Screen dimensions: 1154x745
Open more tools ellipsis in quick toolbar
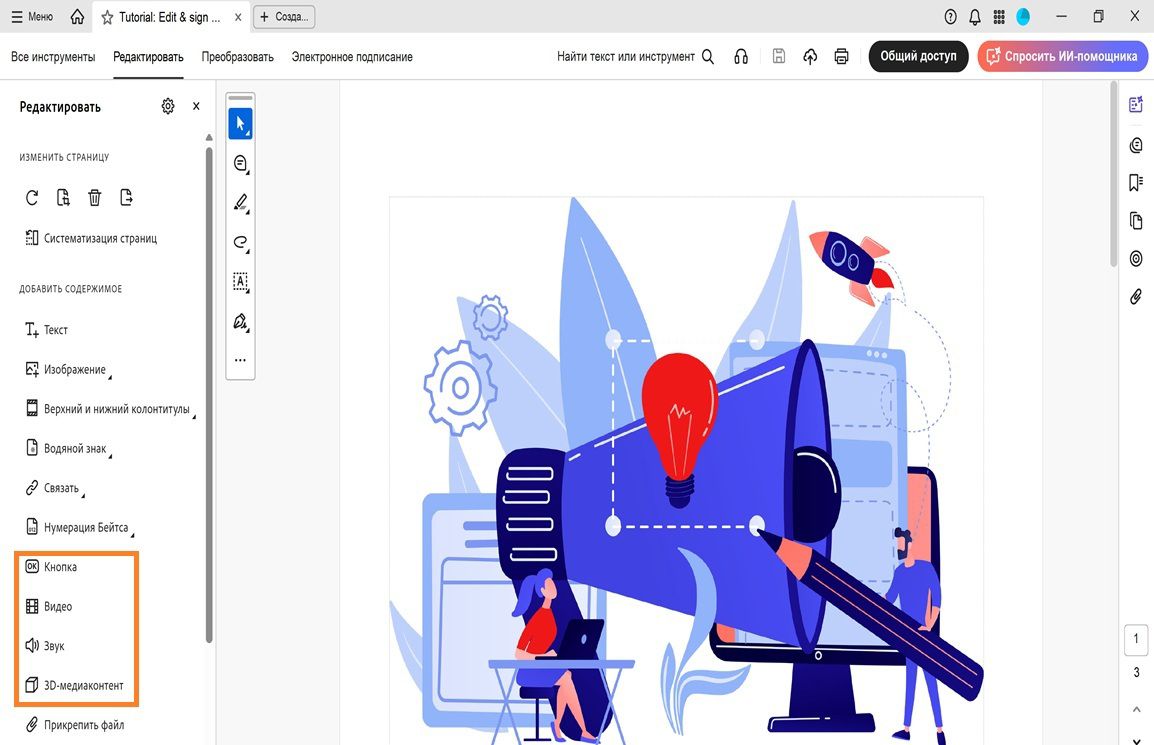[x=241, y=360]
